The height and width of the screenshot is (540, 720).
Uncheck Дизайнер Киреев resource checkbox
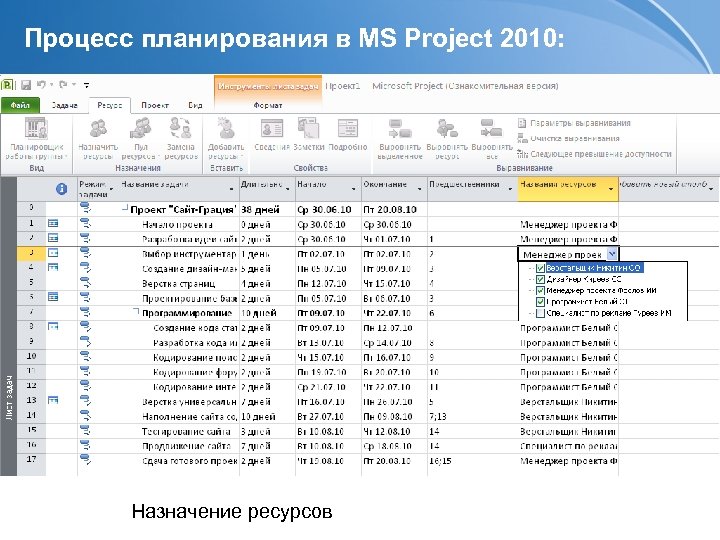click(540, 279)
